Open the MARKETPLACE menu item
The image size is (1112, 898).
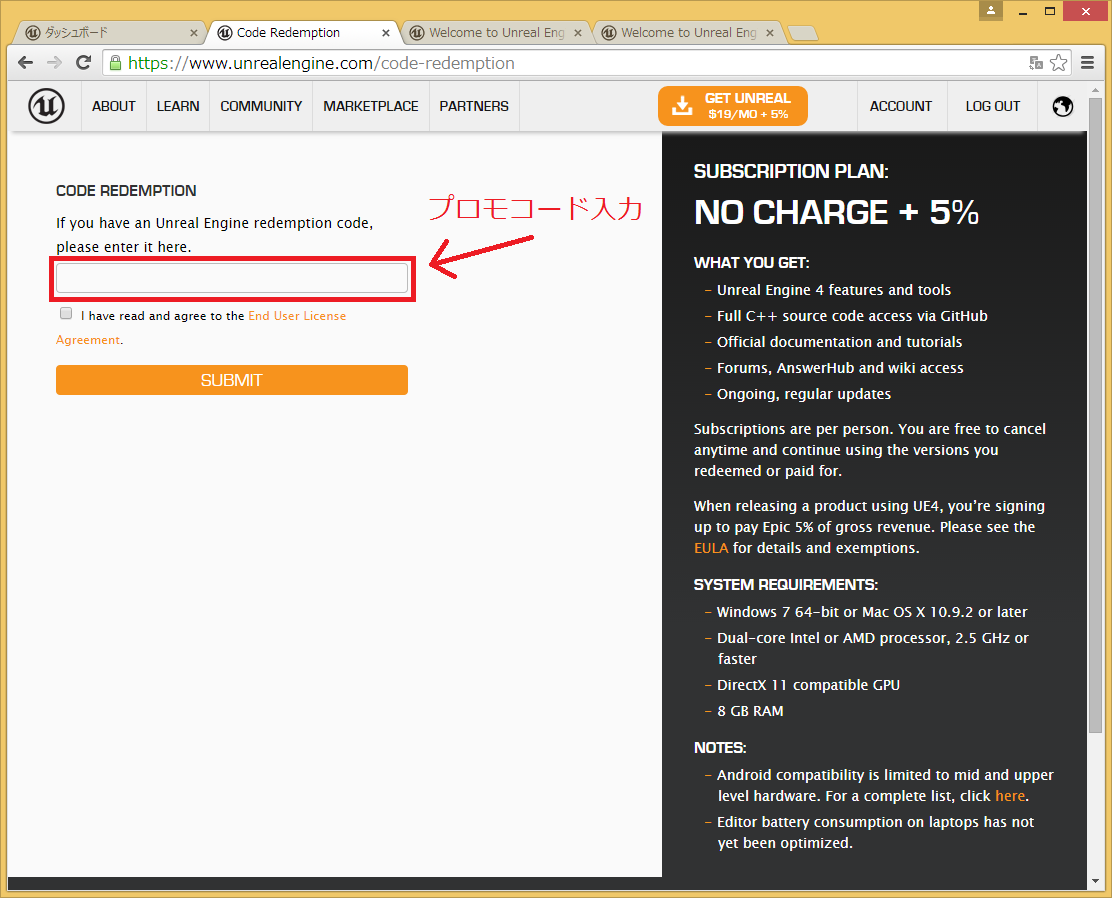(371, 106)
